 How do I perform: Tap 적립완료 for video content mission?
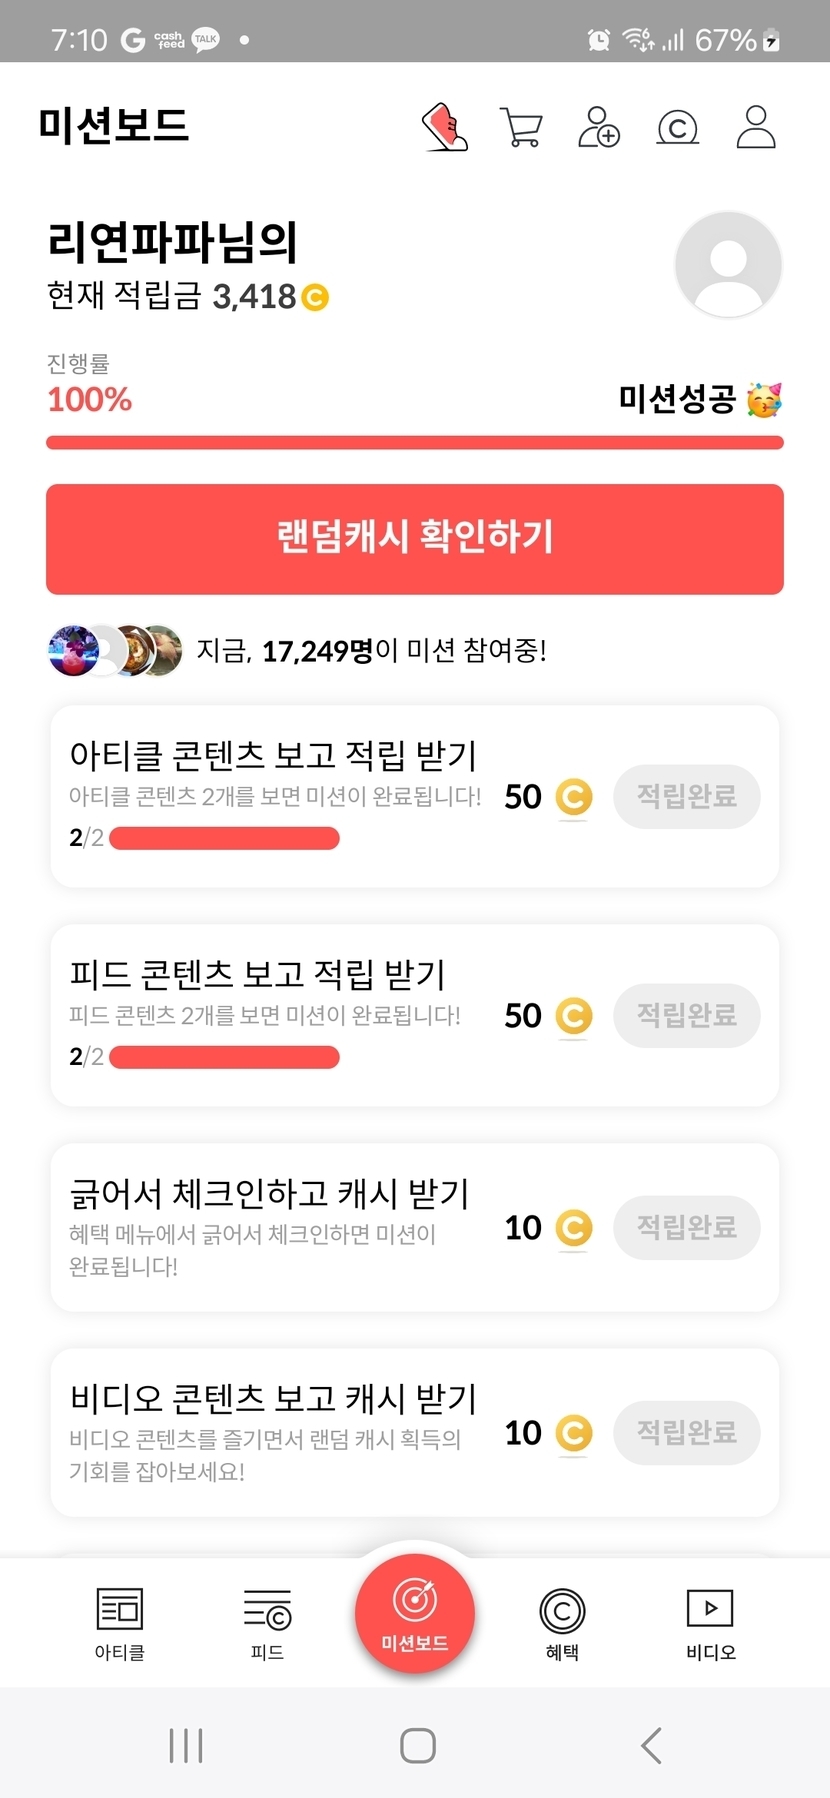point(687,1433)
